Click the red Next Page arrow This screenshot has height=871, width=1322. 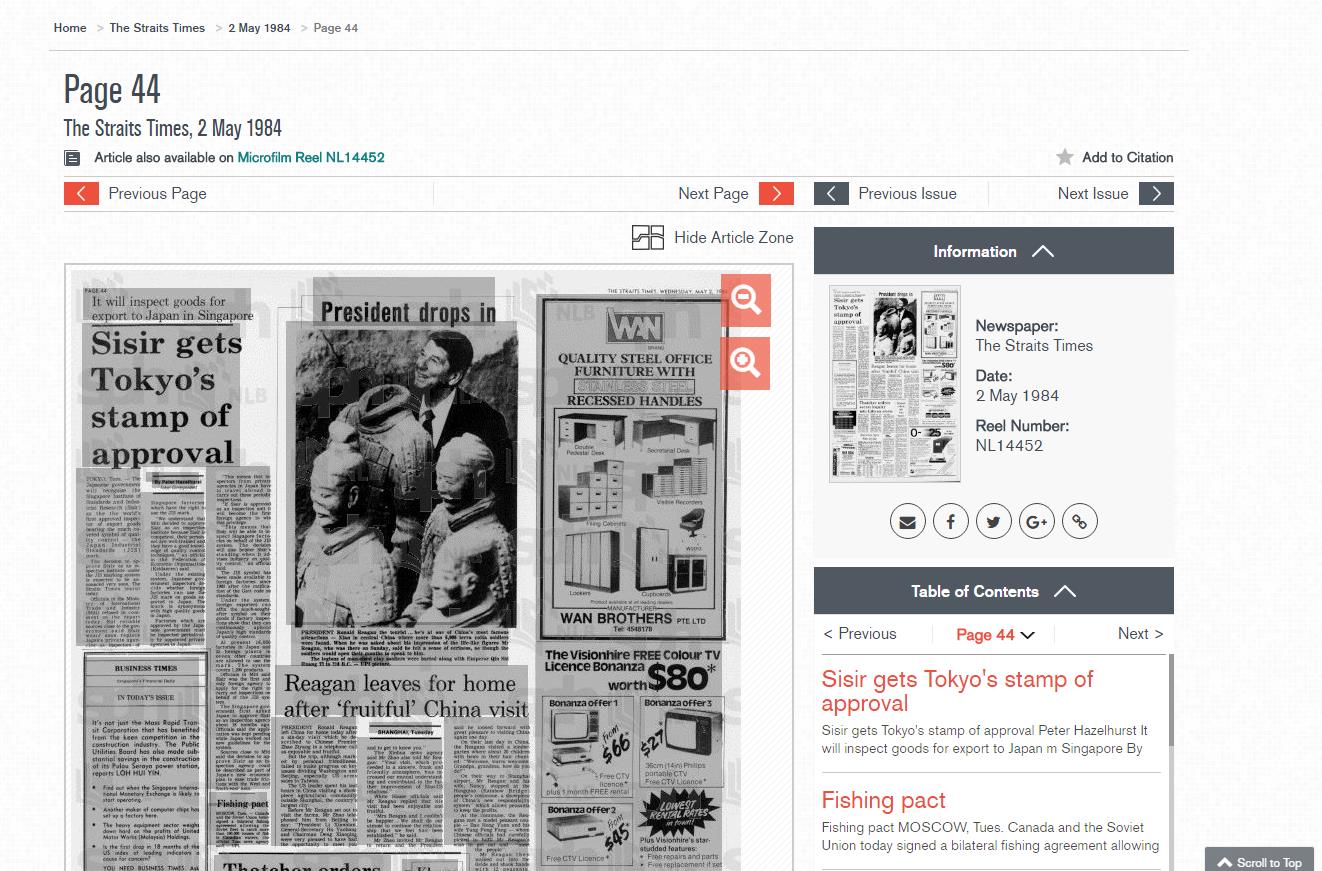776,193
